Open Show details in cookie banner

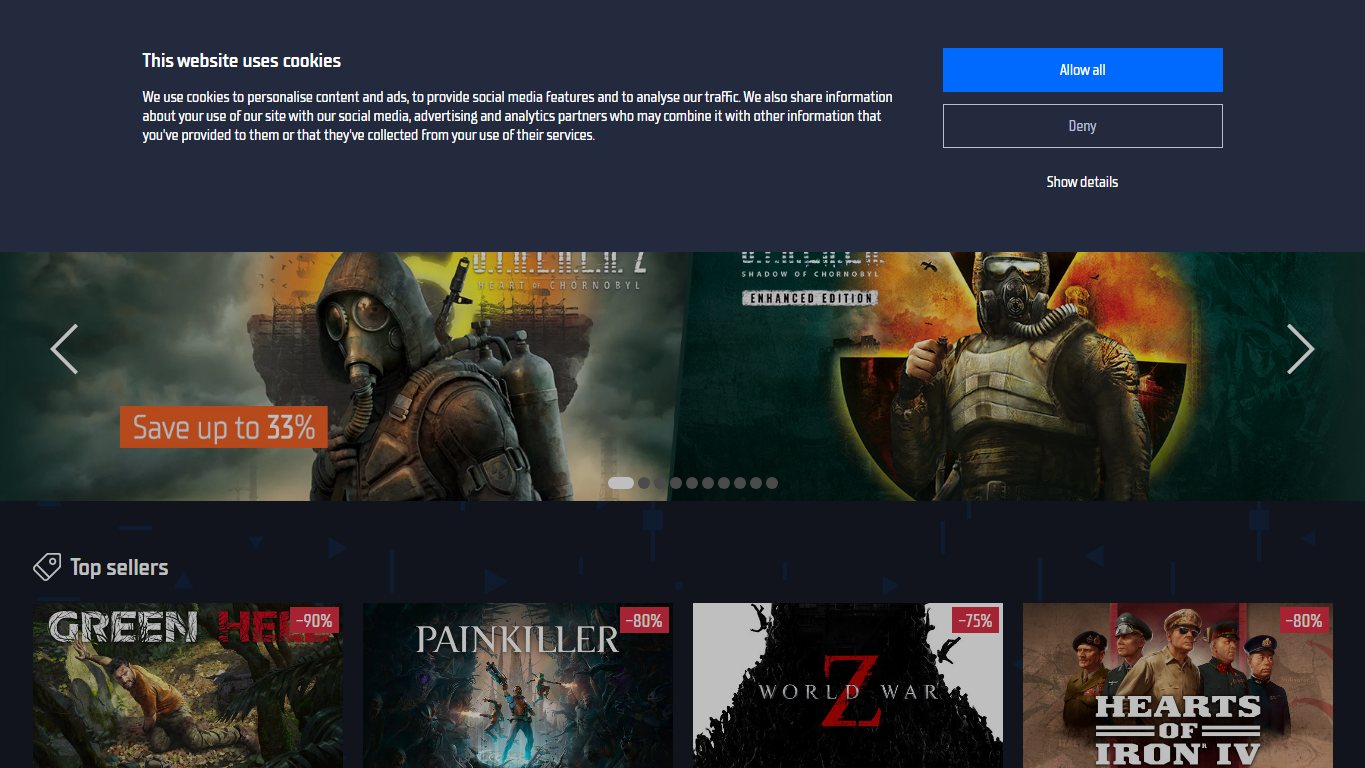click(1082, 182)
